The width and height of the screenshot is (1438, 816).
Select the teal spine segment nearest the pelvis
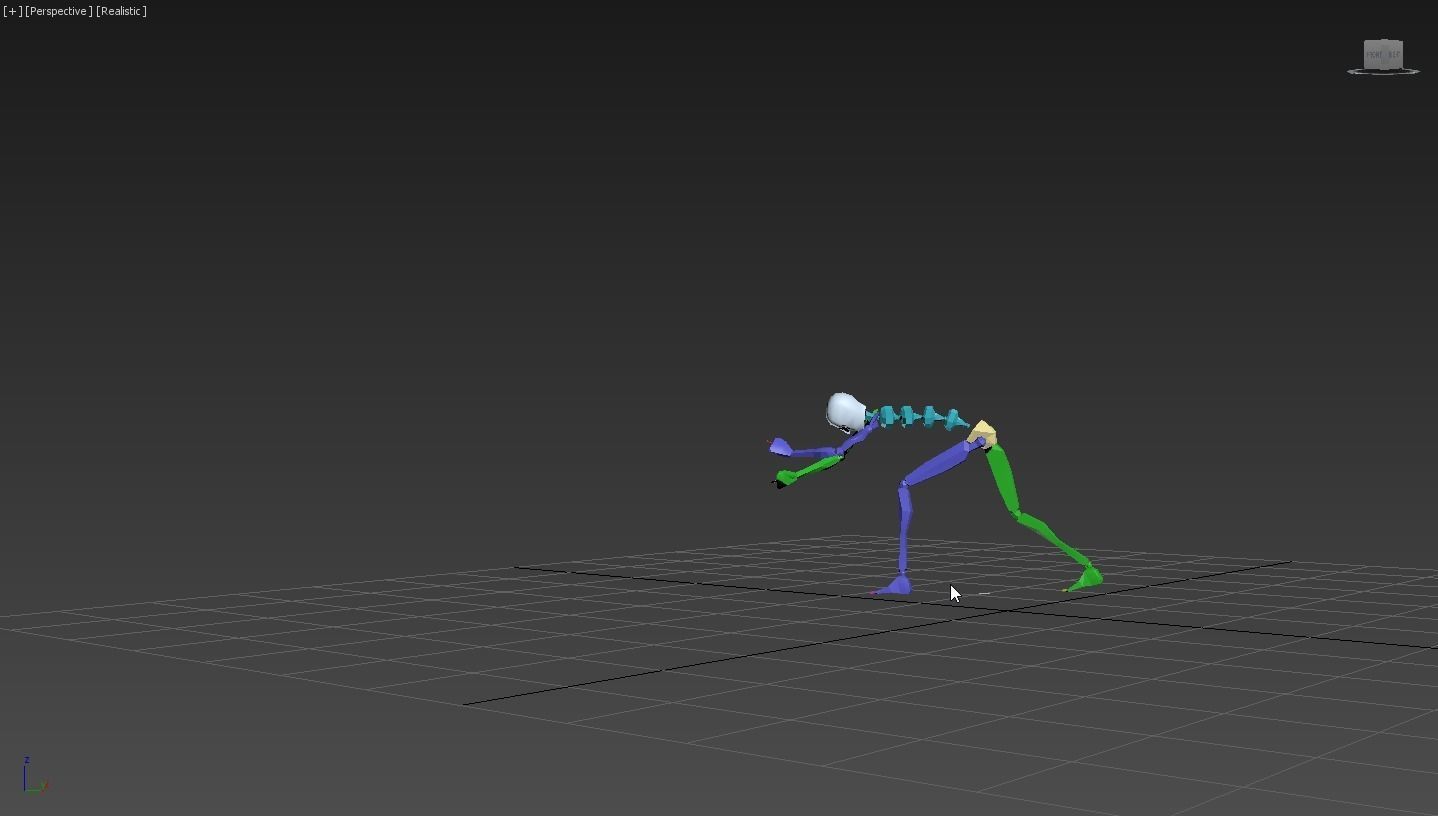tap(953, 419)
